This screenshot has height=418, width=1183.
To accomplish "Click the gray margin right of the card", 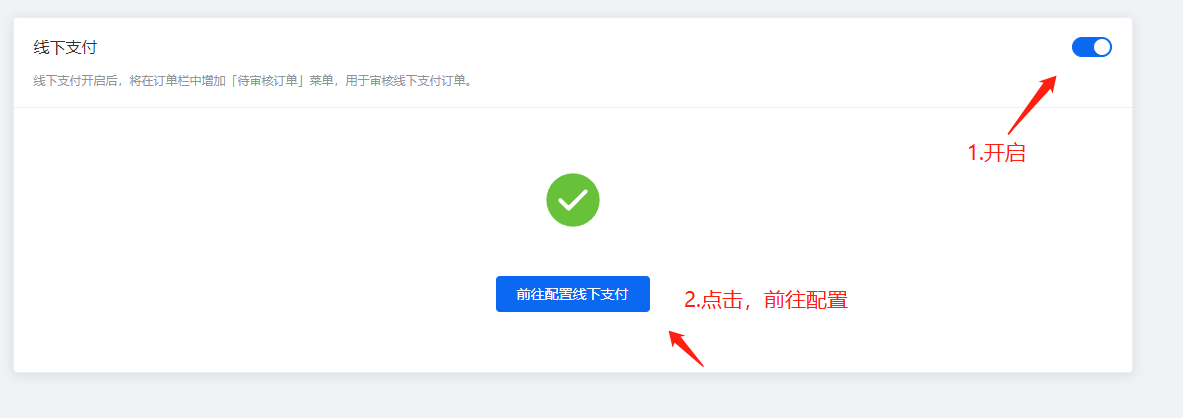I will click(1157, 196).
